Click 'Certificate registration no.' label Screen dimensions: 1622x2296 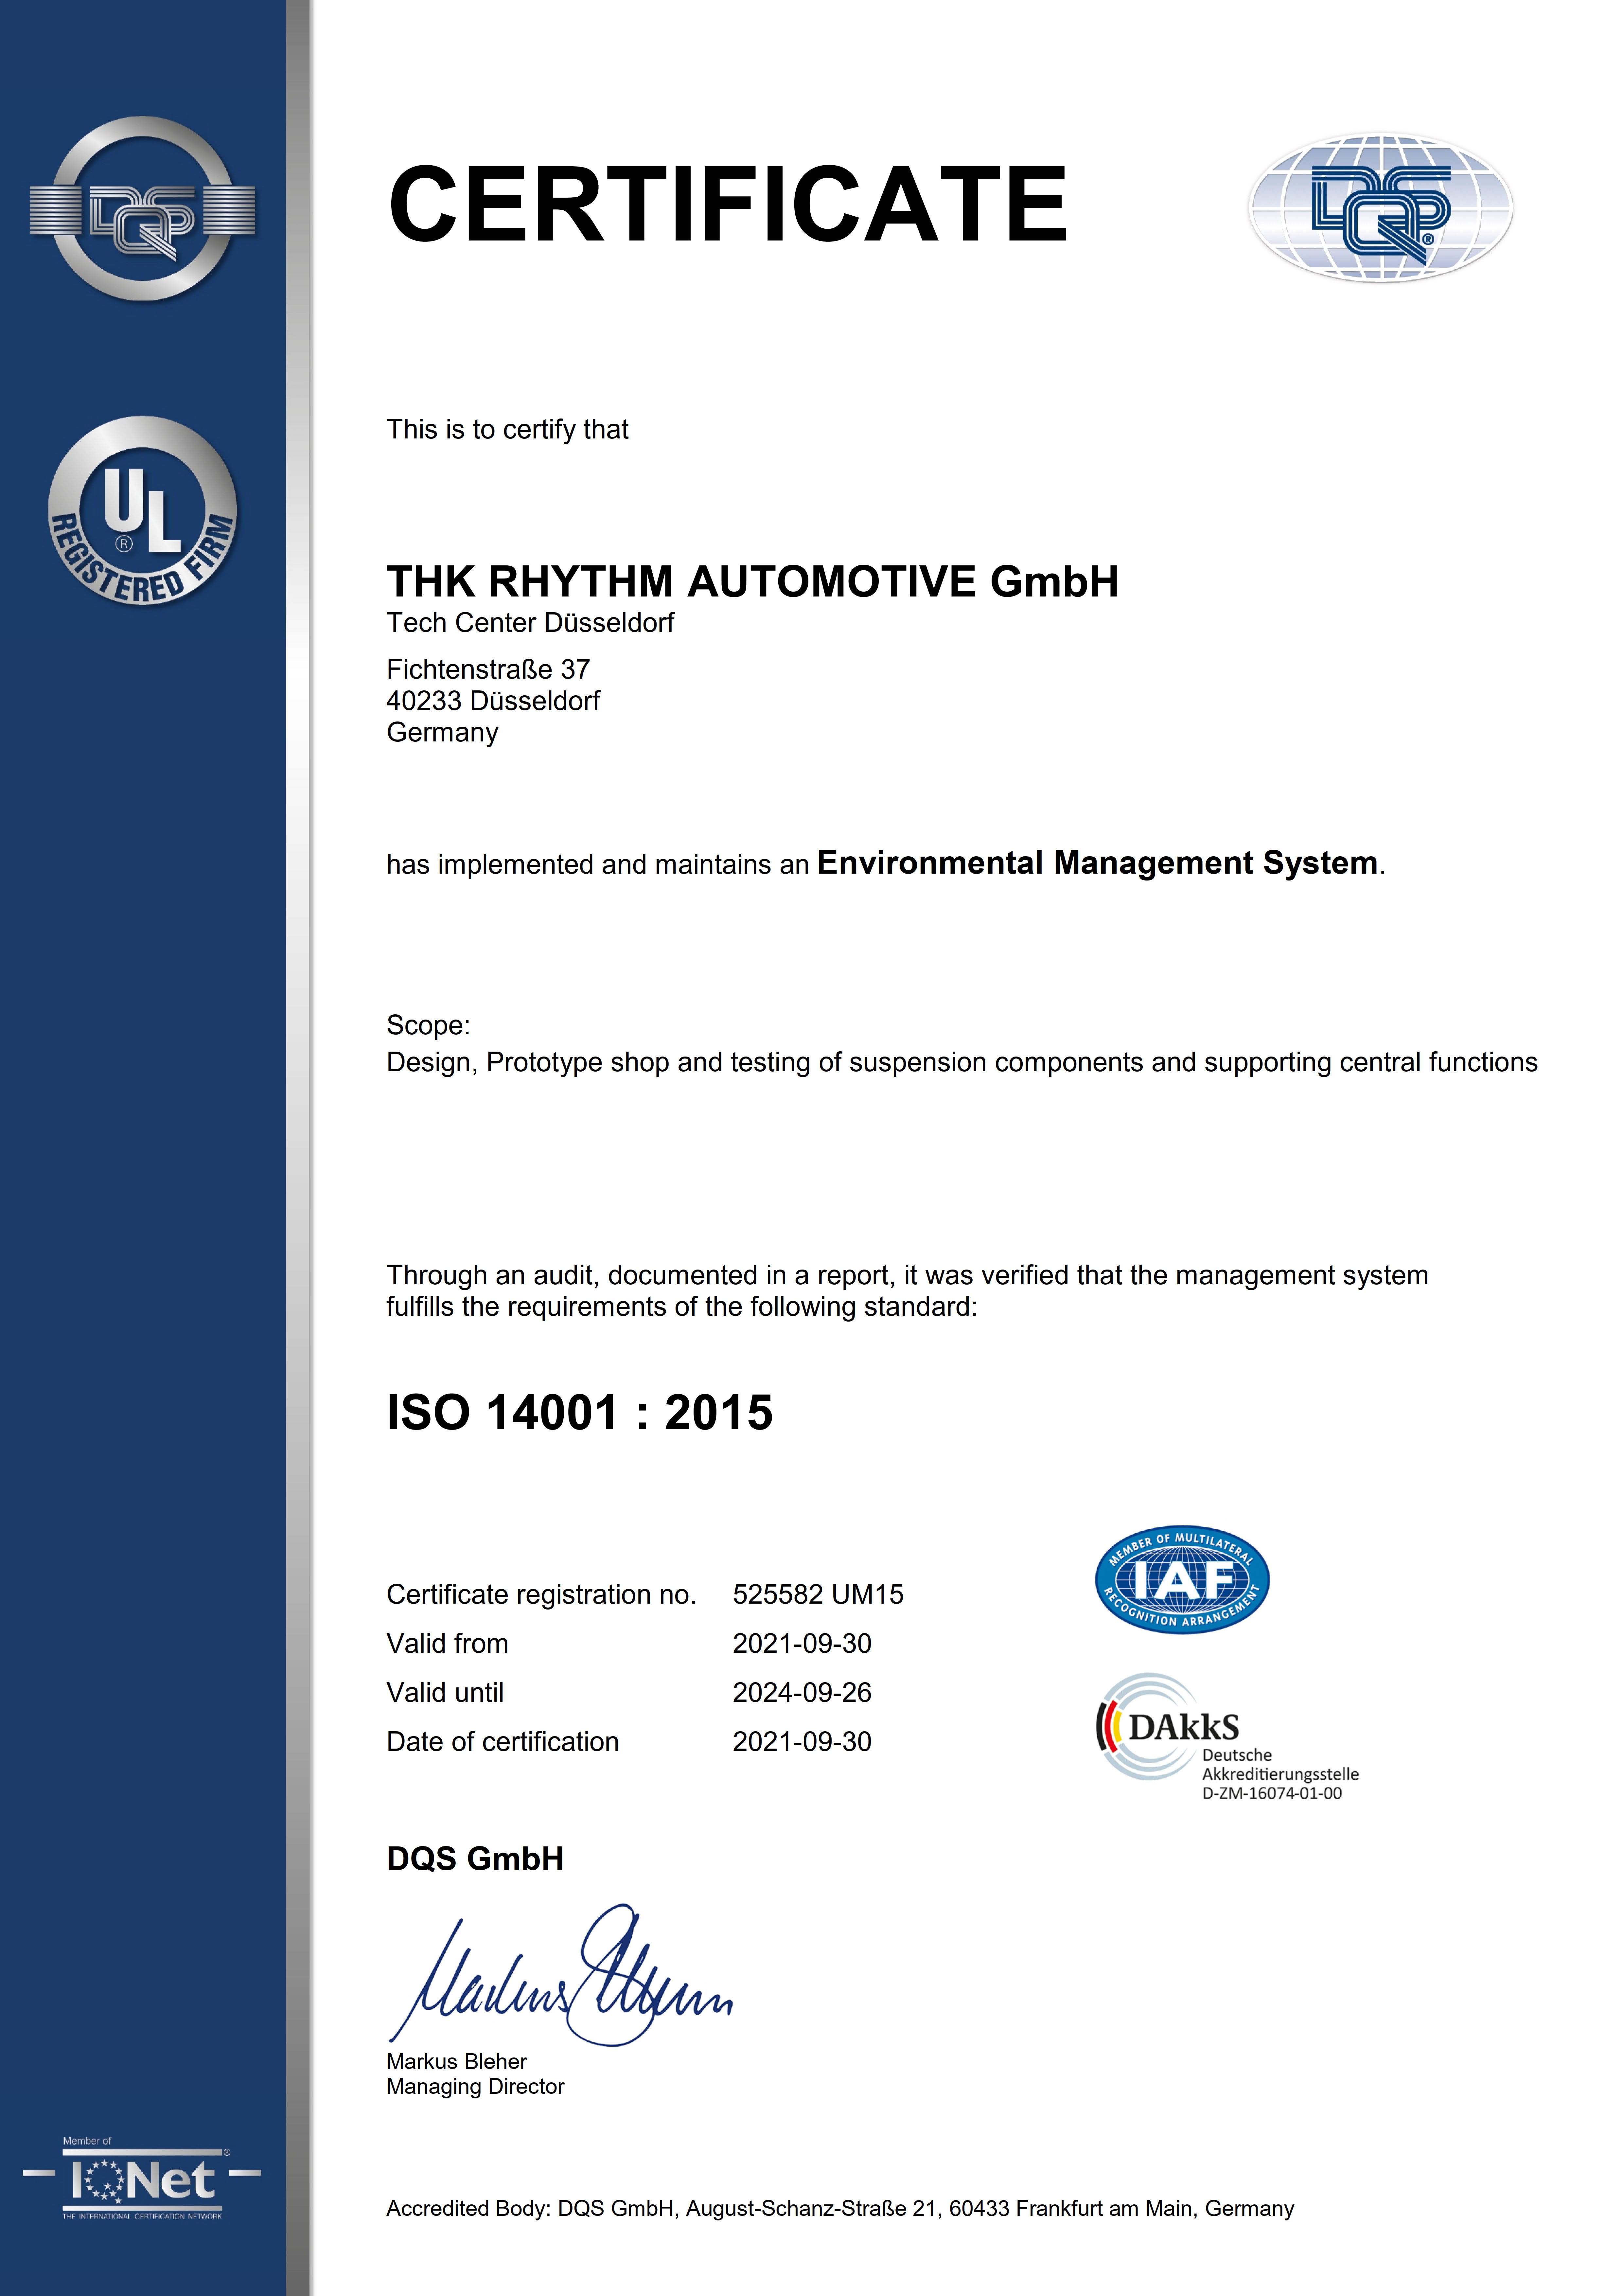[x=541, y=1595]
